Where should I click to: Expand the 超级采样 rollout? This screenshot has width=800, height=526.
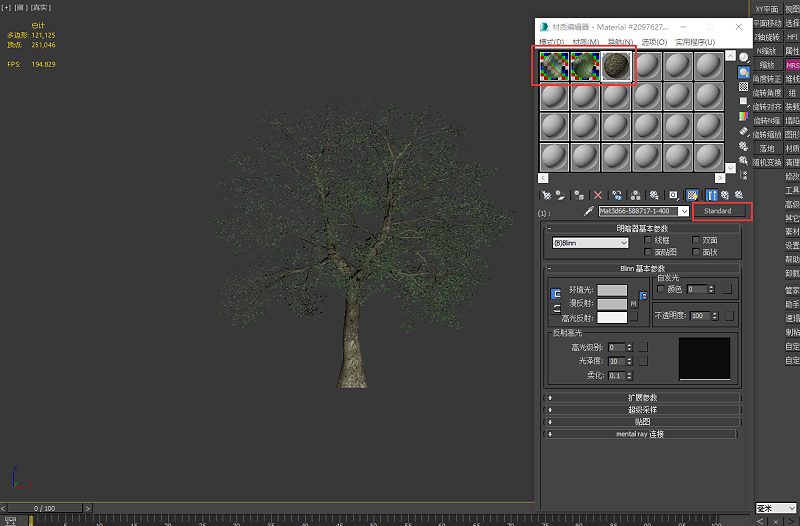643,410
